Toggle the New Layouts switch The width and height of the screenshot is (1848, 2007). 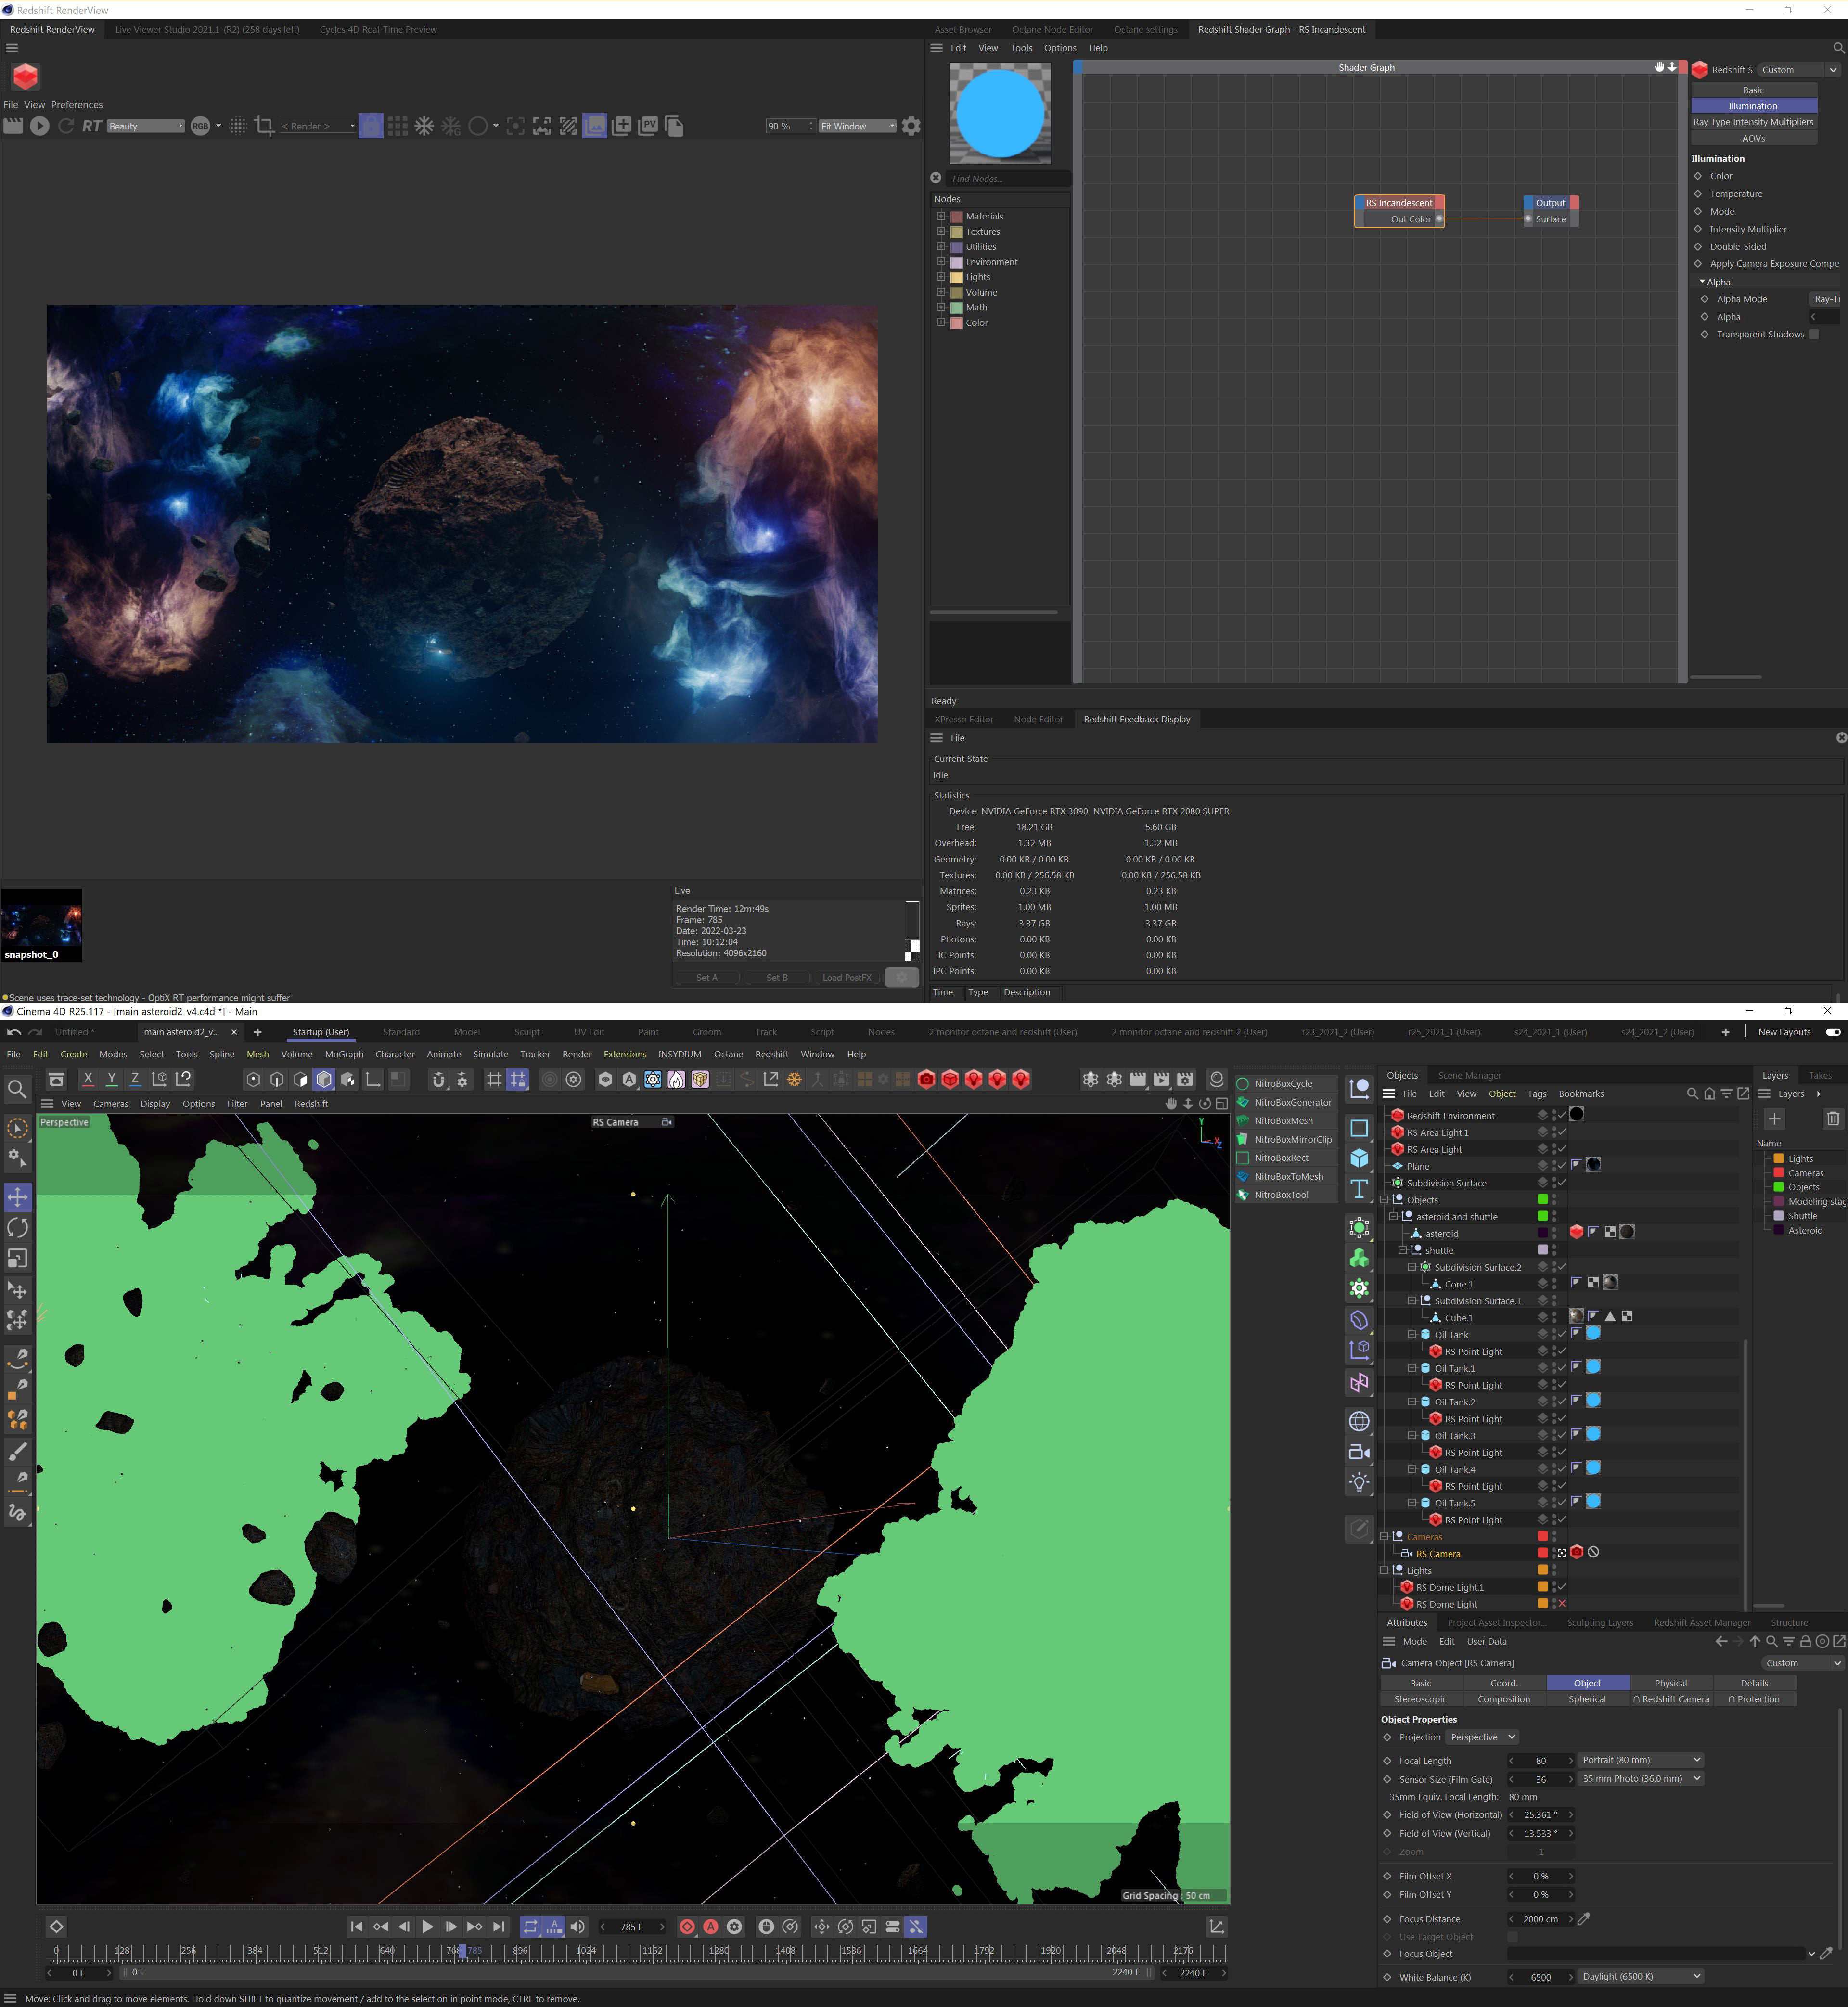[1832, 1032]
